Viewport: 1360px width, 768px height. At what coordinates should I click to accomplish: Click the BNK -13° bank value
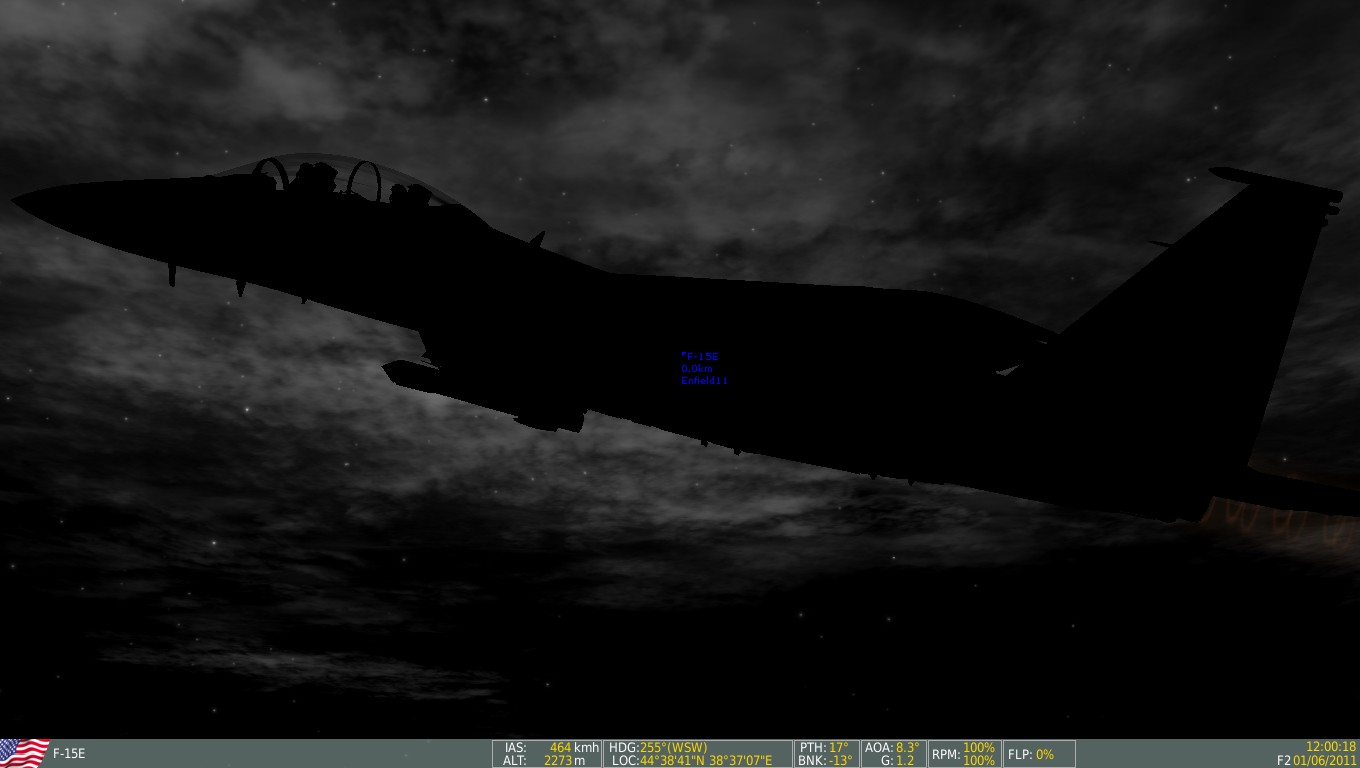825,761
